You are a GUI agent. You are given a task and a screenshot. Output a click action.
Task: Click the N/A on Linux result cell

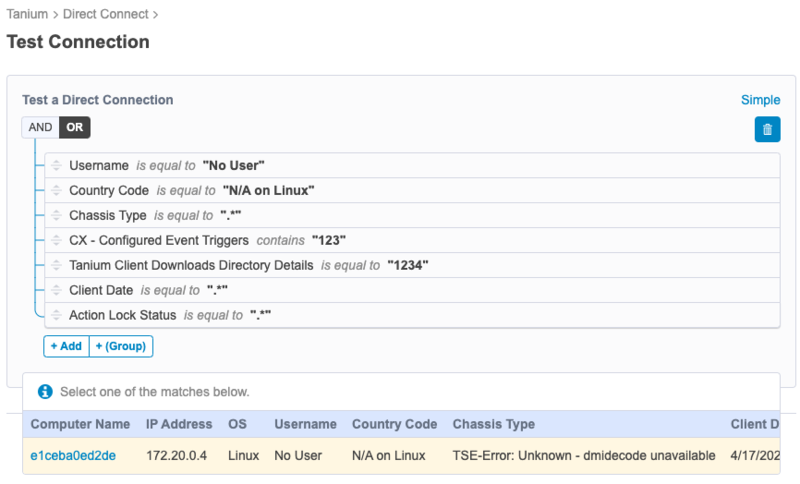(x=389, y=455)
